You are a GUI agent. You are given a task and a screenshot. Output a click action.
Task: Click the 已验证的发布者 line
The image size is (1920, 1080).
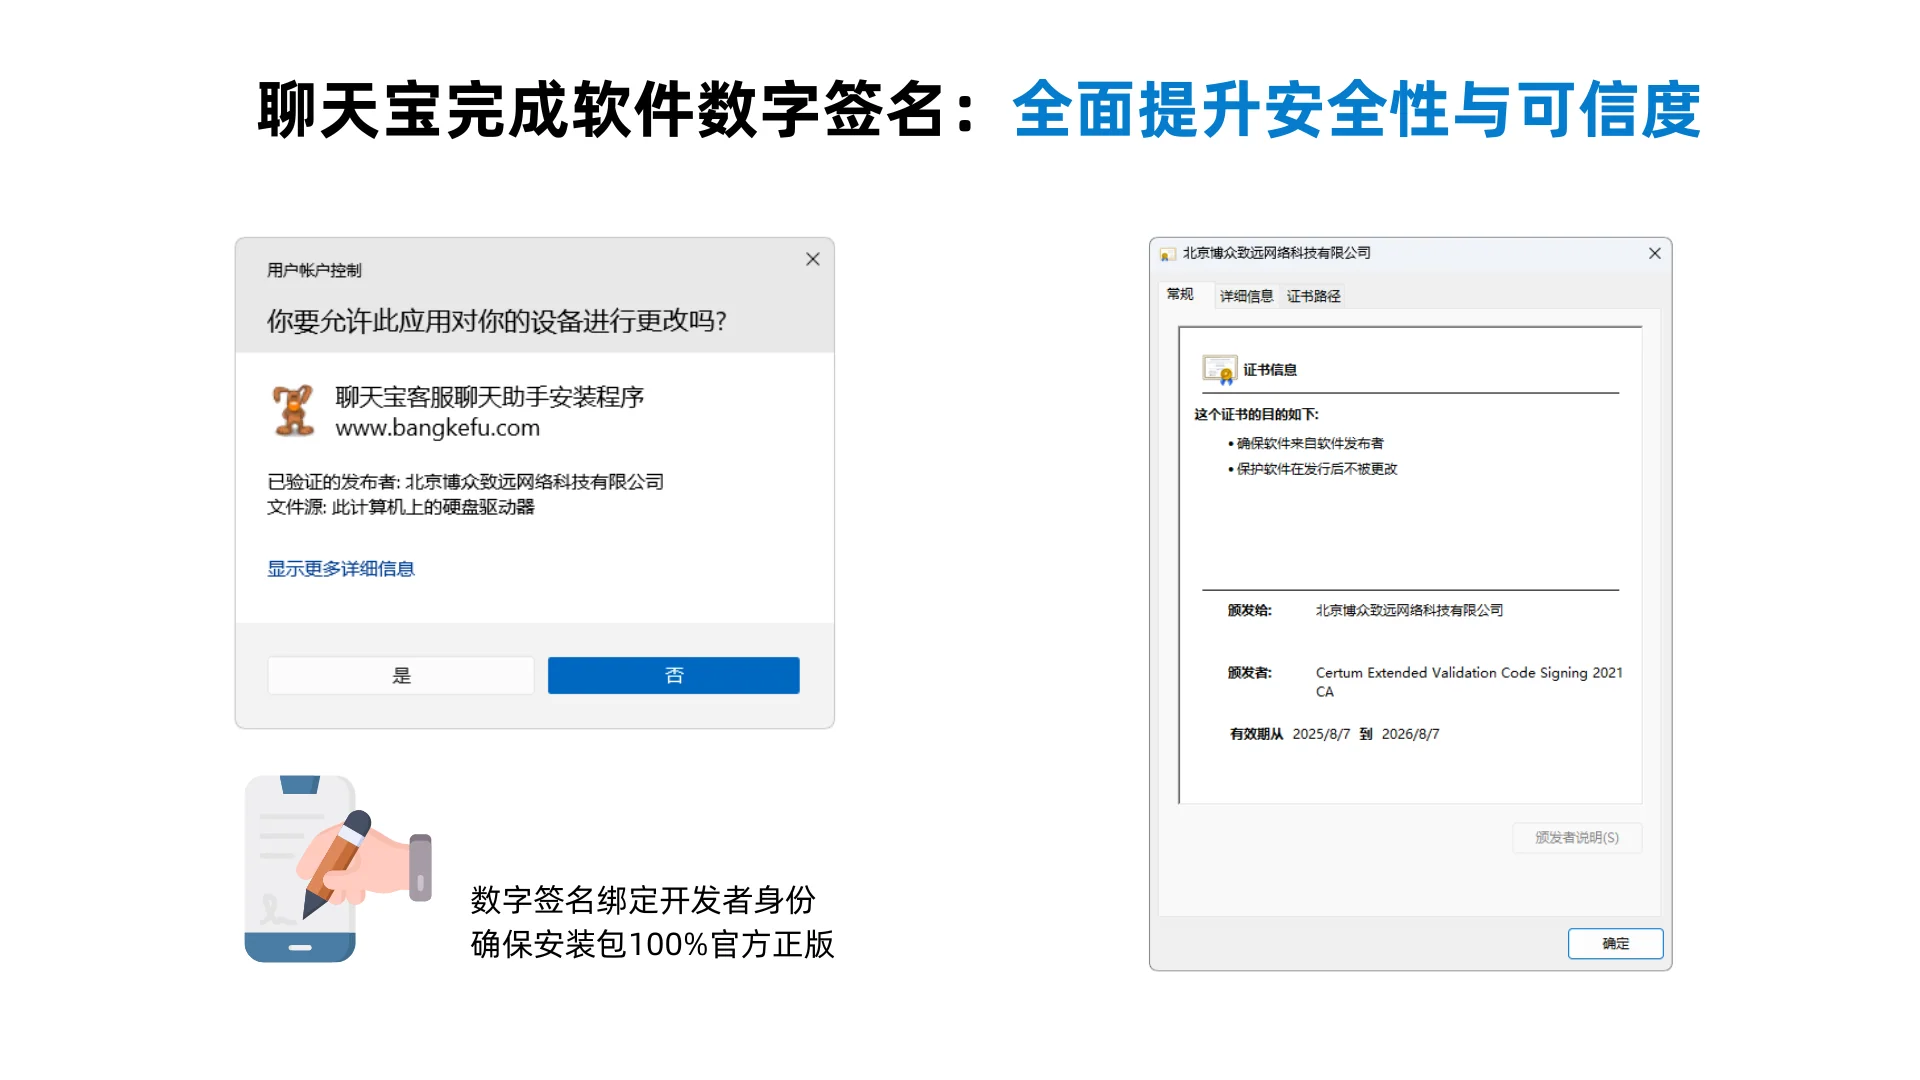click(x=465, y=482)
